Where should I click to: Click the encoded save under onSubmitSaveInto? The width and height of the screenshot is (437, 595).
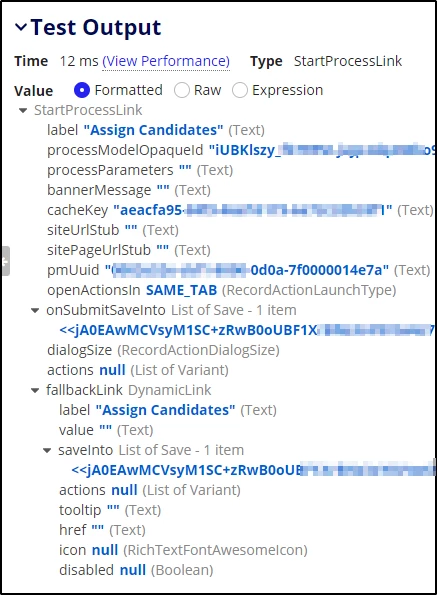tap(247, 331)
